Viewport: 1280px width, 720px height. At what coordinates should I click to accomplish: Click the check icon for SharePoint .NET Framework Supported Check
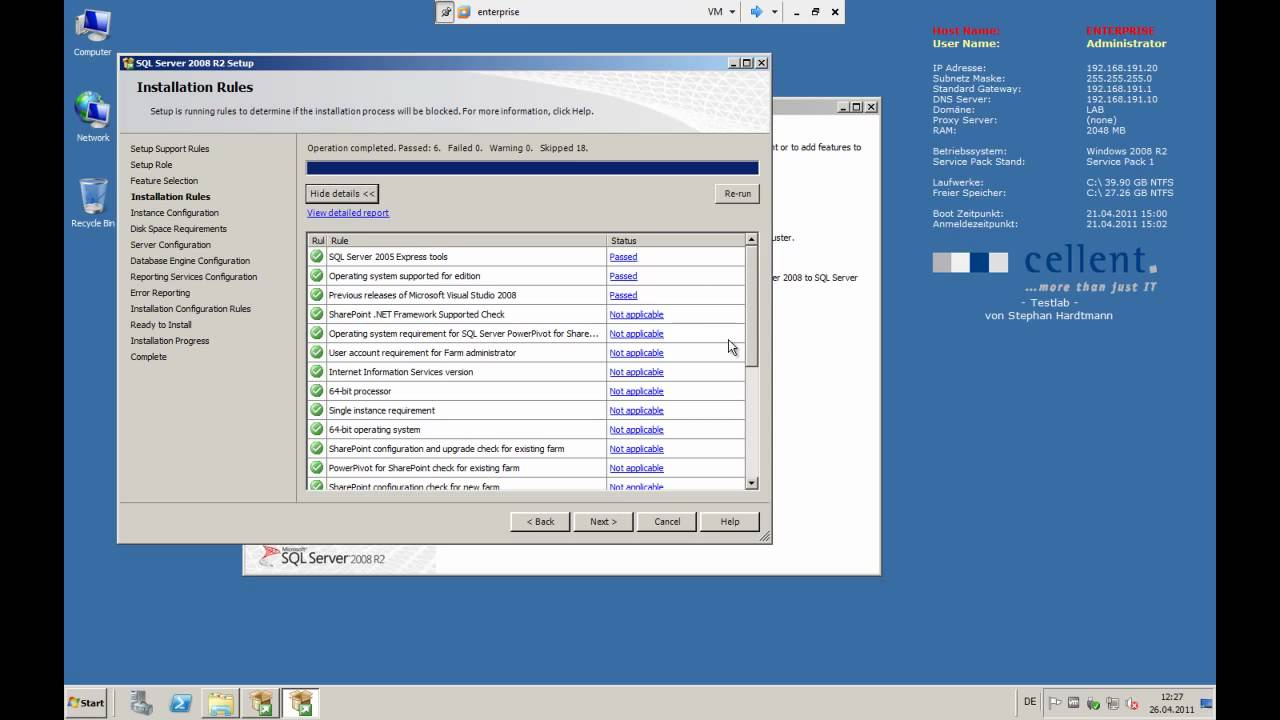[317, 314]
